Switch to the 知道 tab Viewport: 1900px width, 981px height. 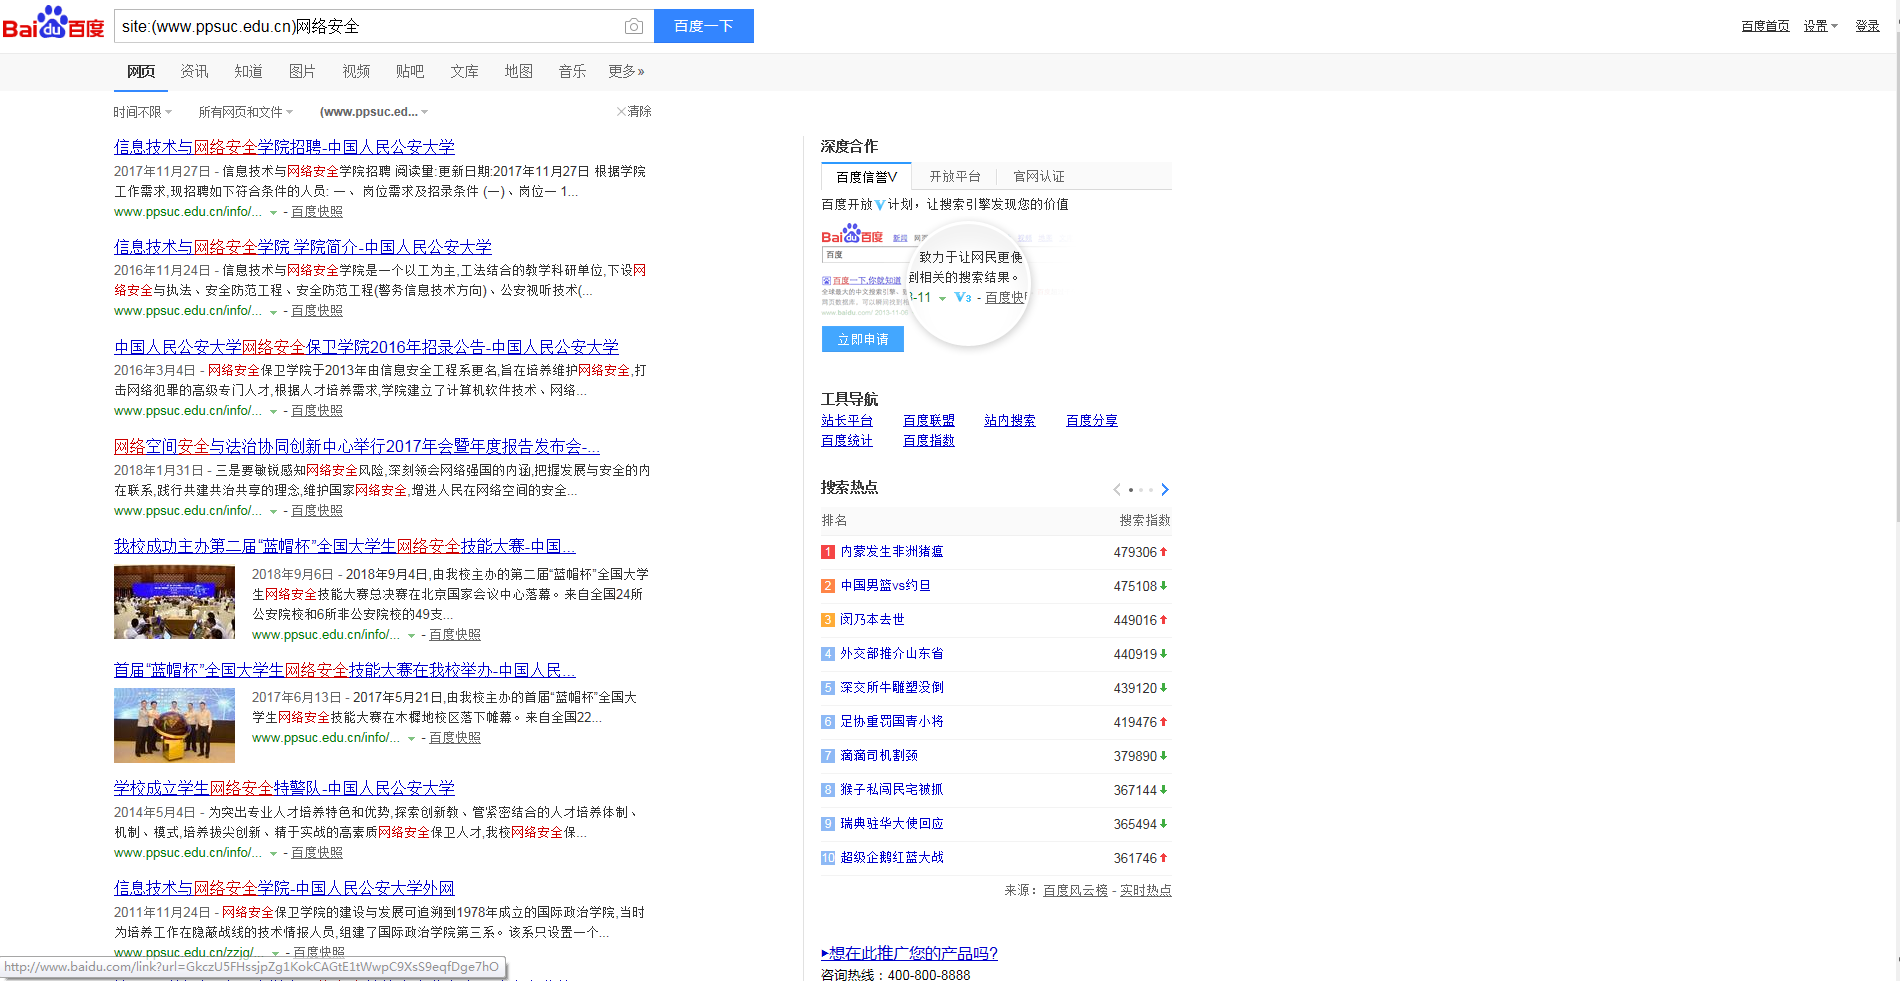click(x=248, y=71)
